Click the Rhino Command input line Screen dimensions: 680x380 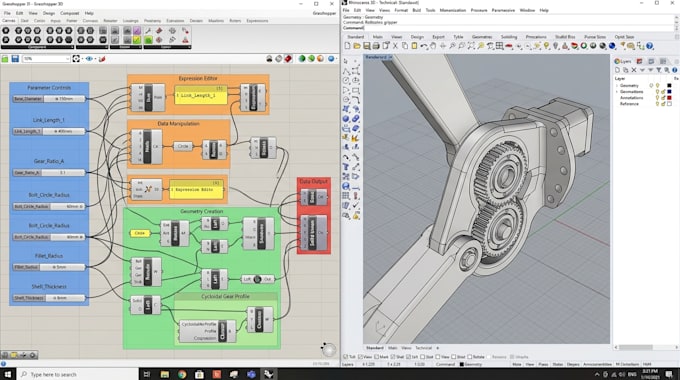tap(507, 28)
